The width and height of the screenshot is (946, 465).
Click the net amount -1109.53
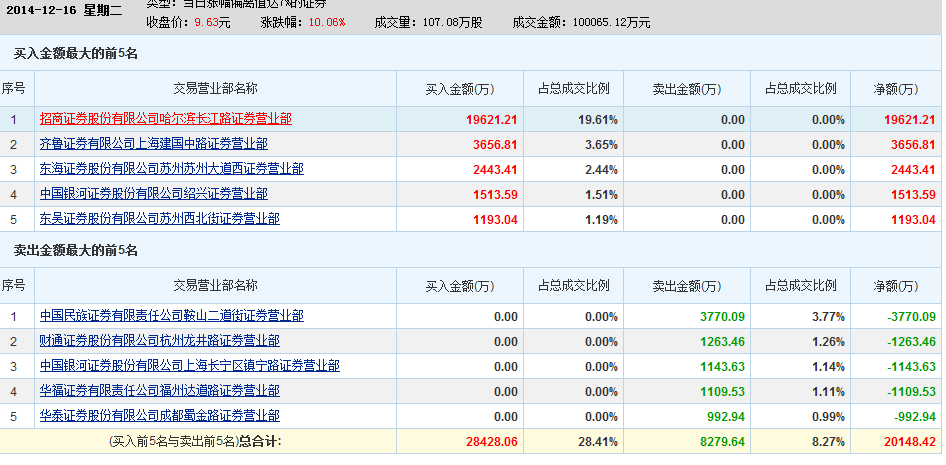pos(911,392)
